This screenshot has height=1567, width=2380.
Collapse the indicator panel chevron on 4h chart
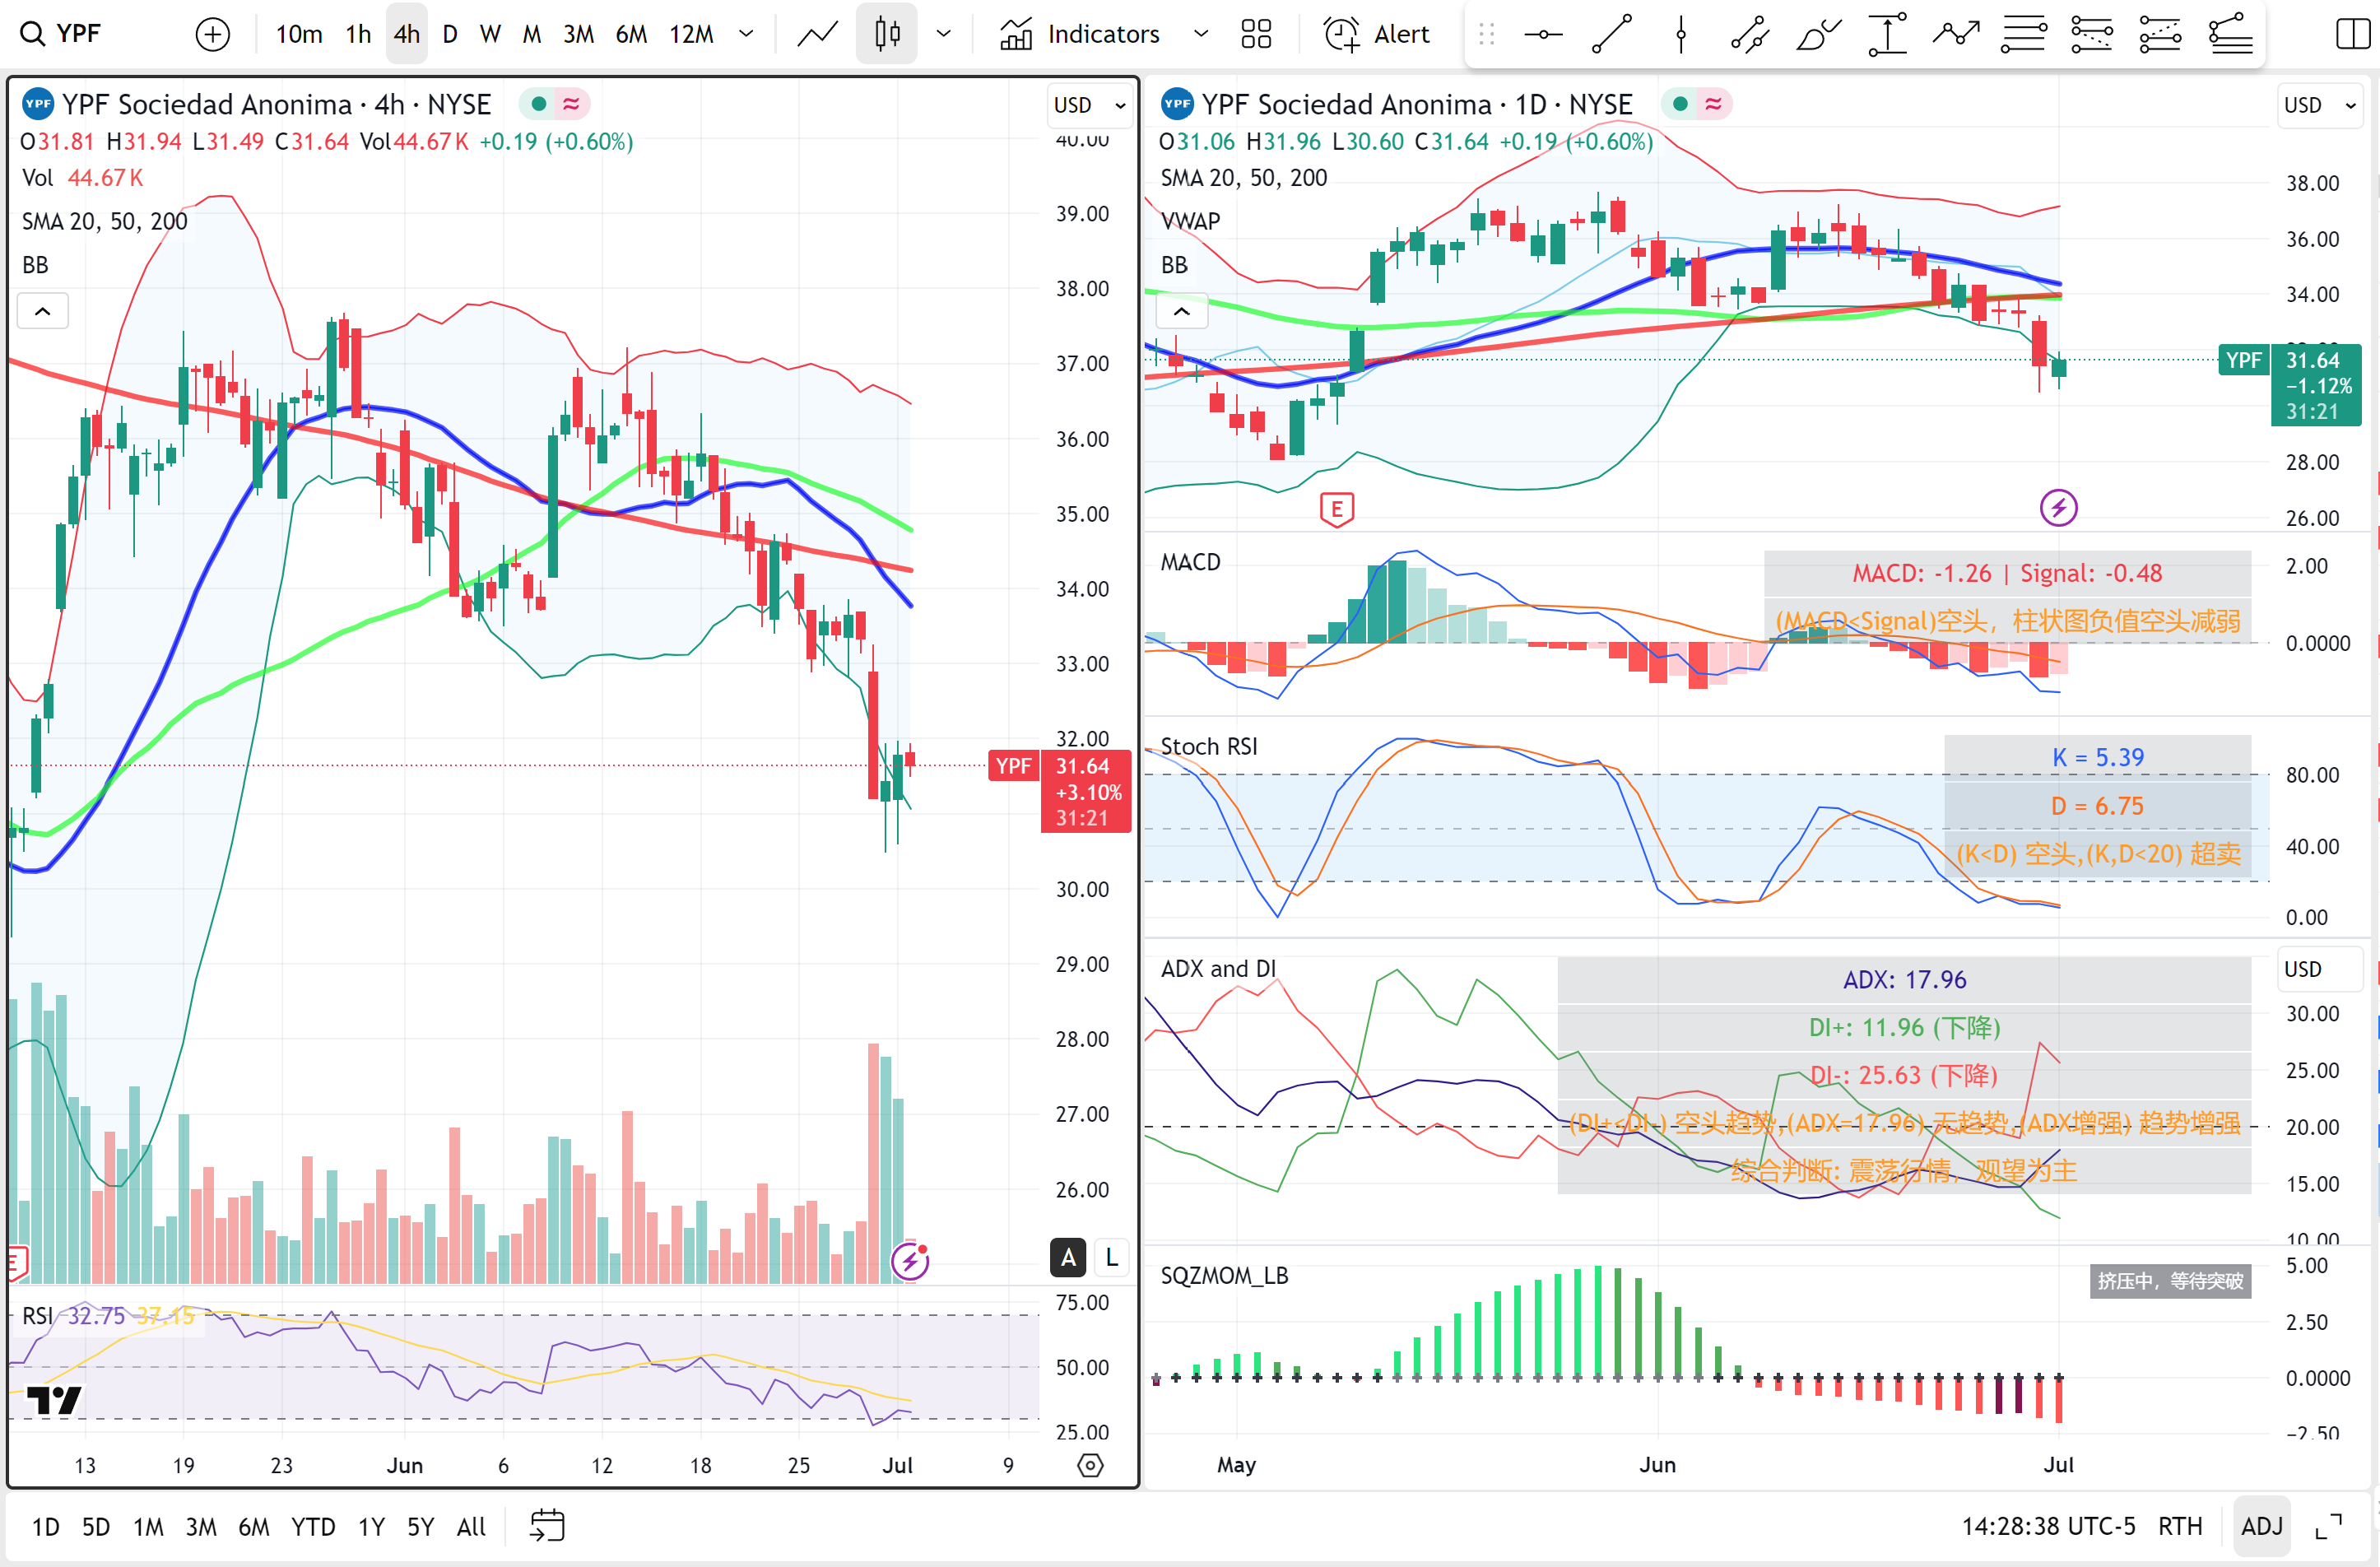pyautogui.click(x=43, y=311)
